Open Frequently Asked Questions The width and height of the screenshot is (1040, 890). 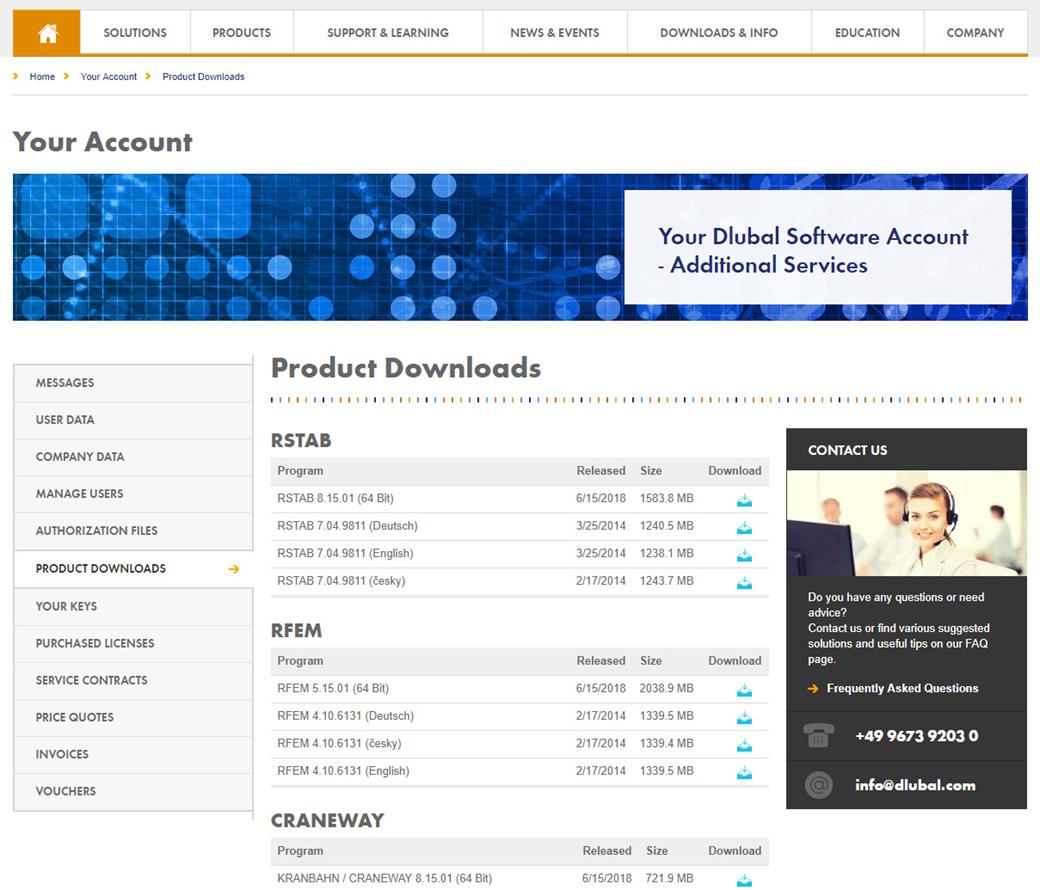coord(902,688)
